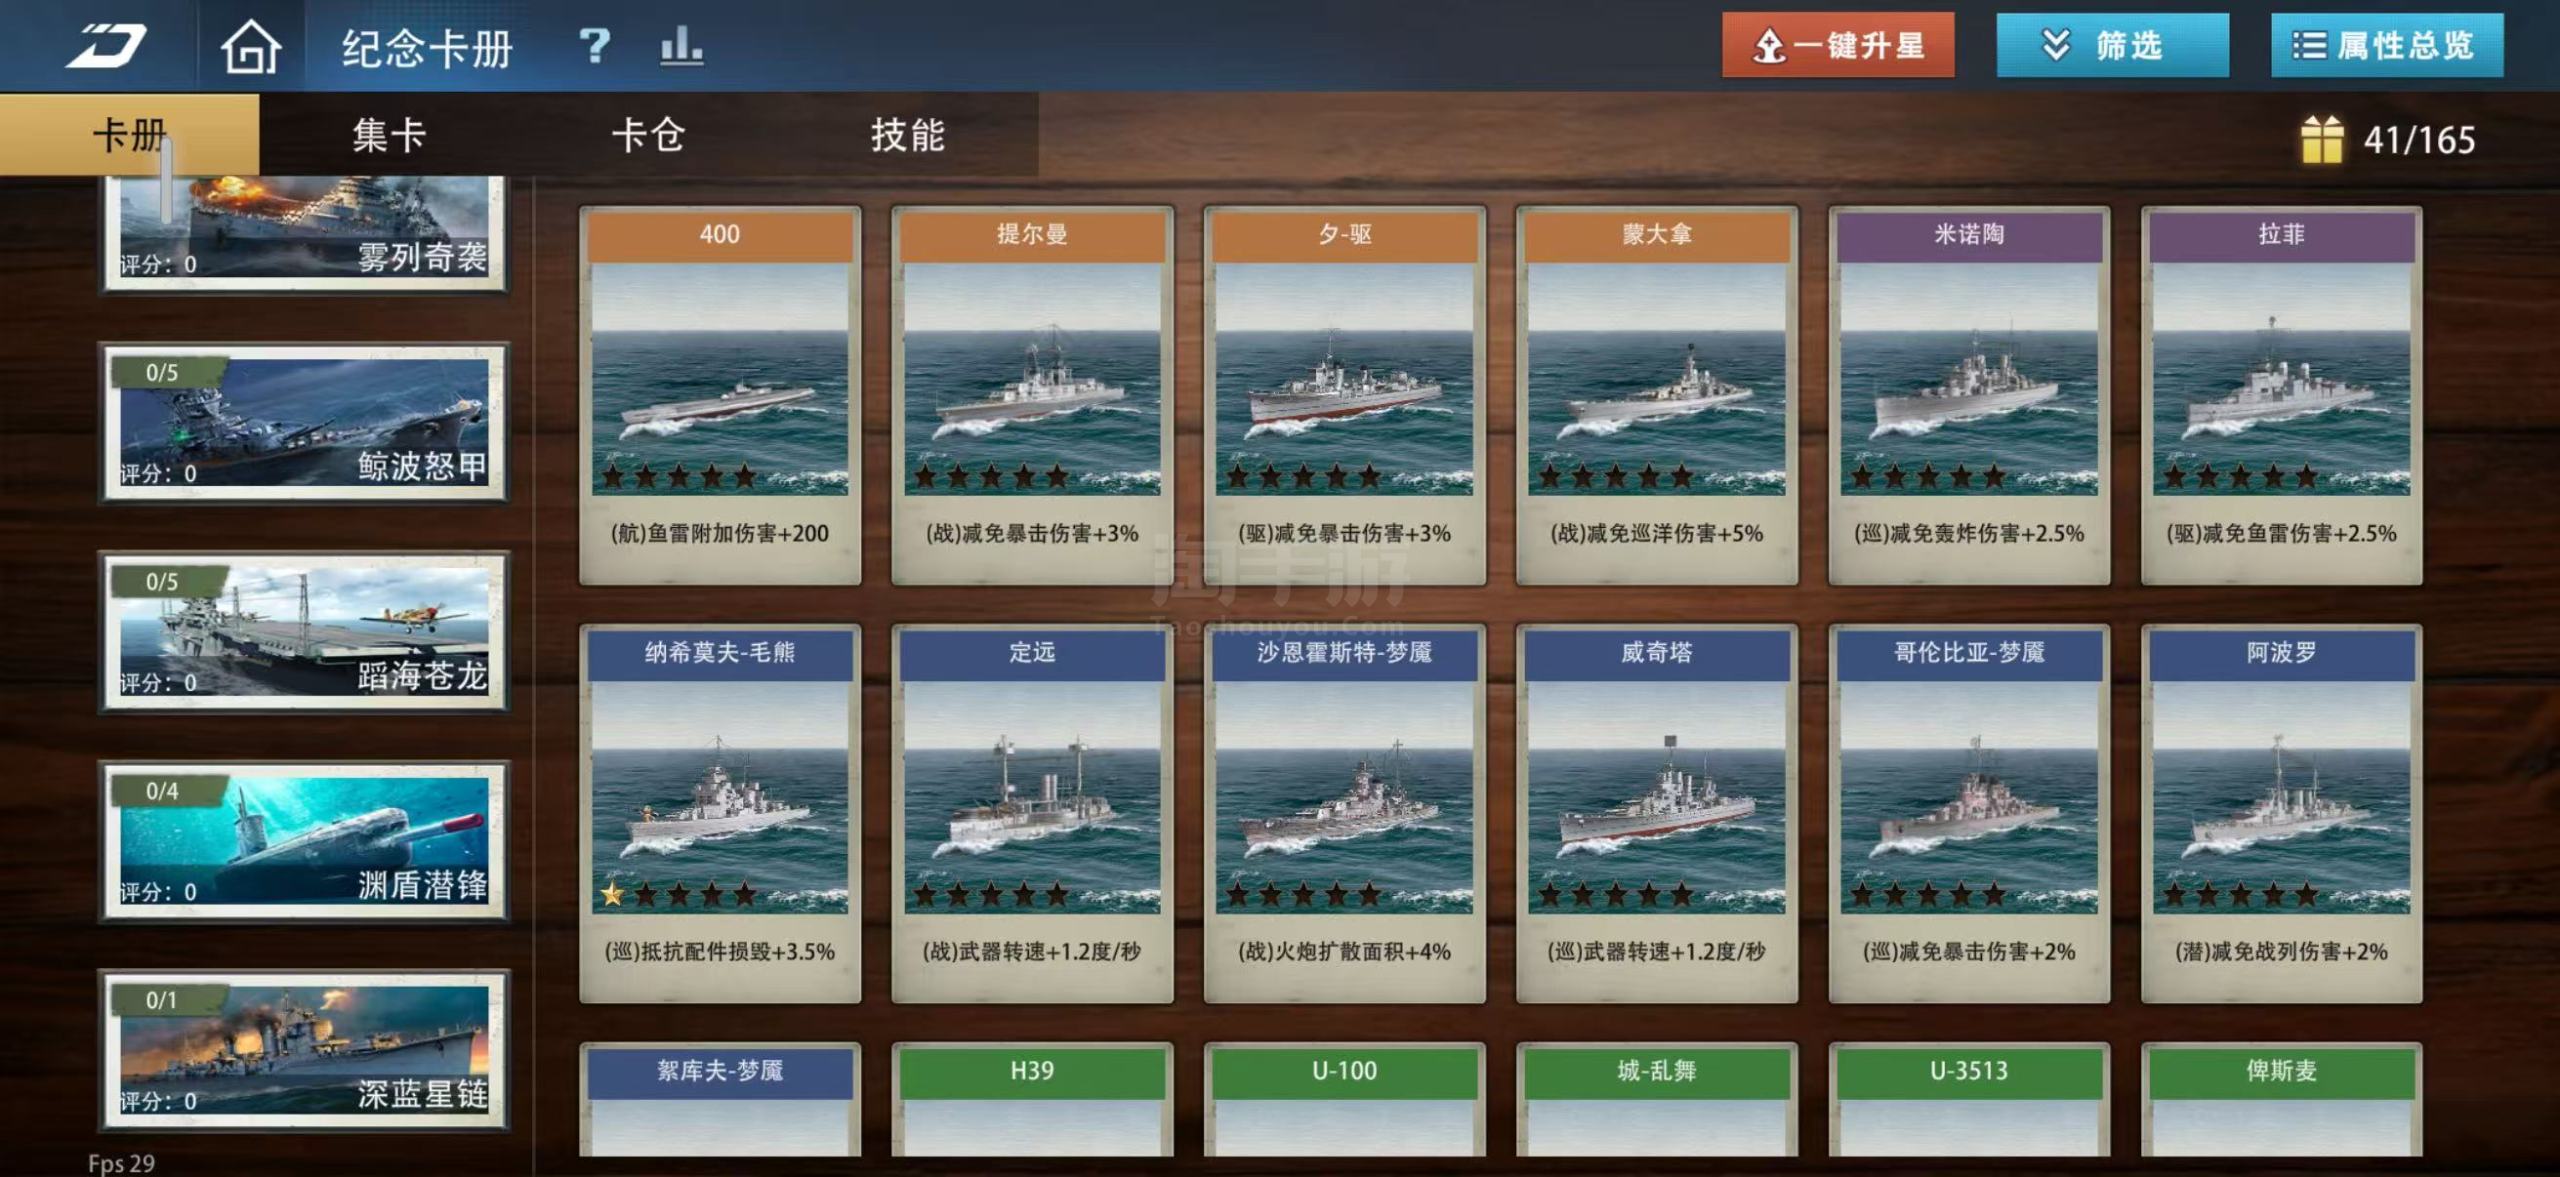Select the 渊盾潜锋 submarine album

coord(304,840)
